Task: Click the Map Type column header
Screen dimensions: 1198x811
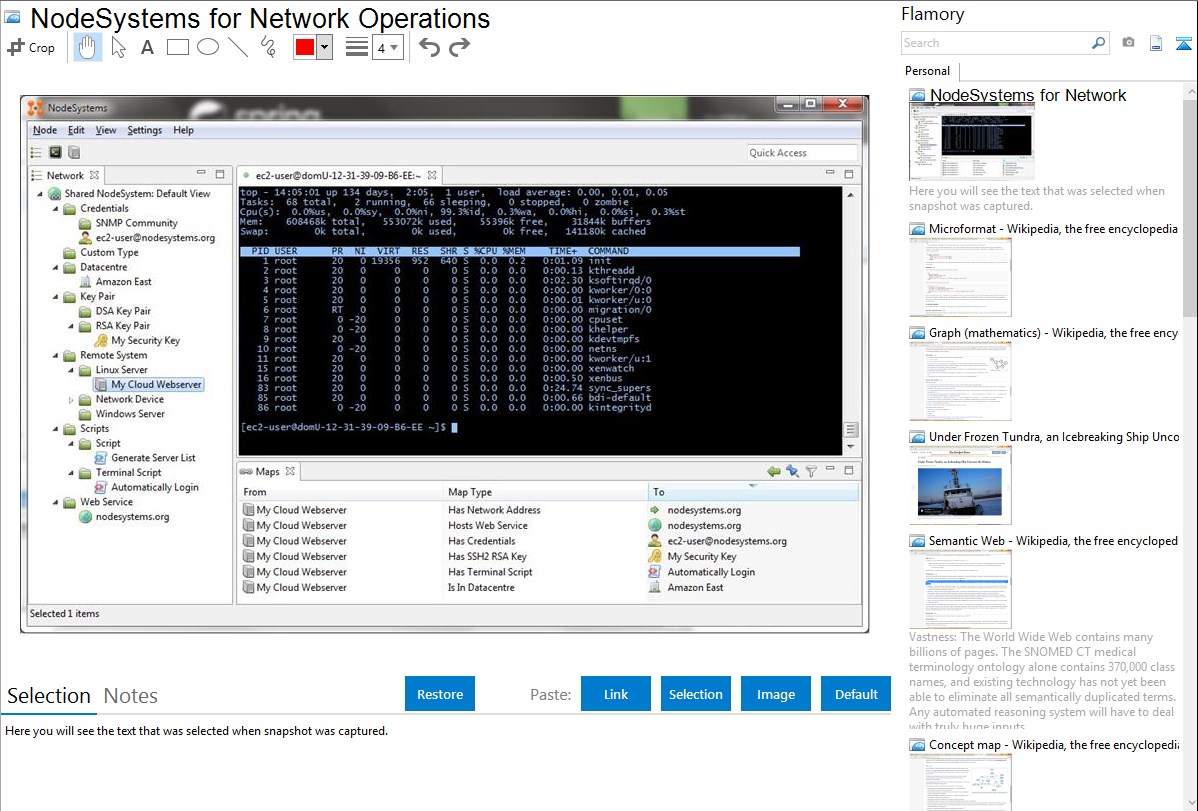Action: pyautogui.click(x=545, y=492)
